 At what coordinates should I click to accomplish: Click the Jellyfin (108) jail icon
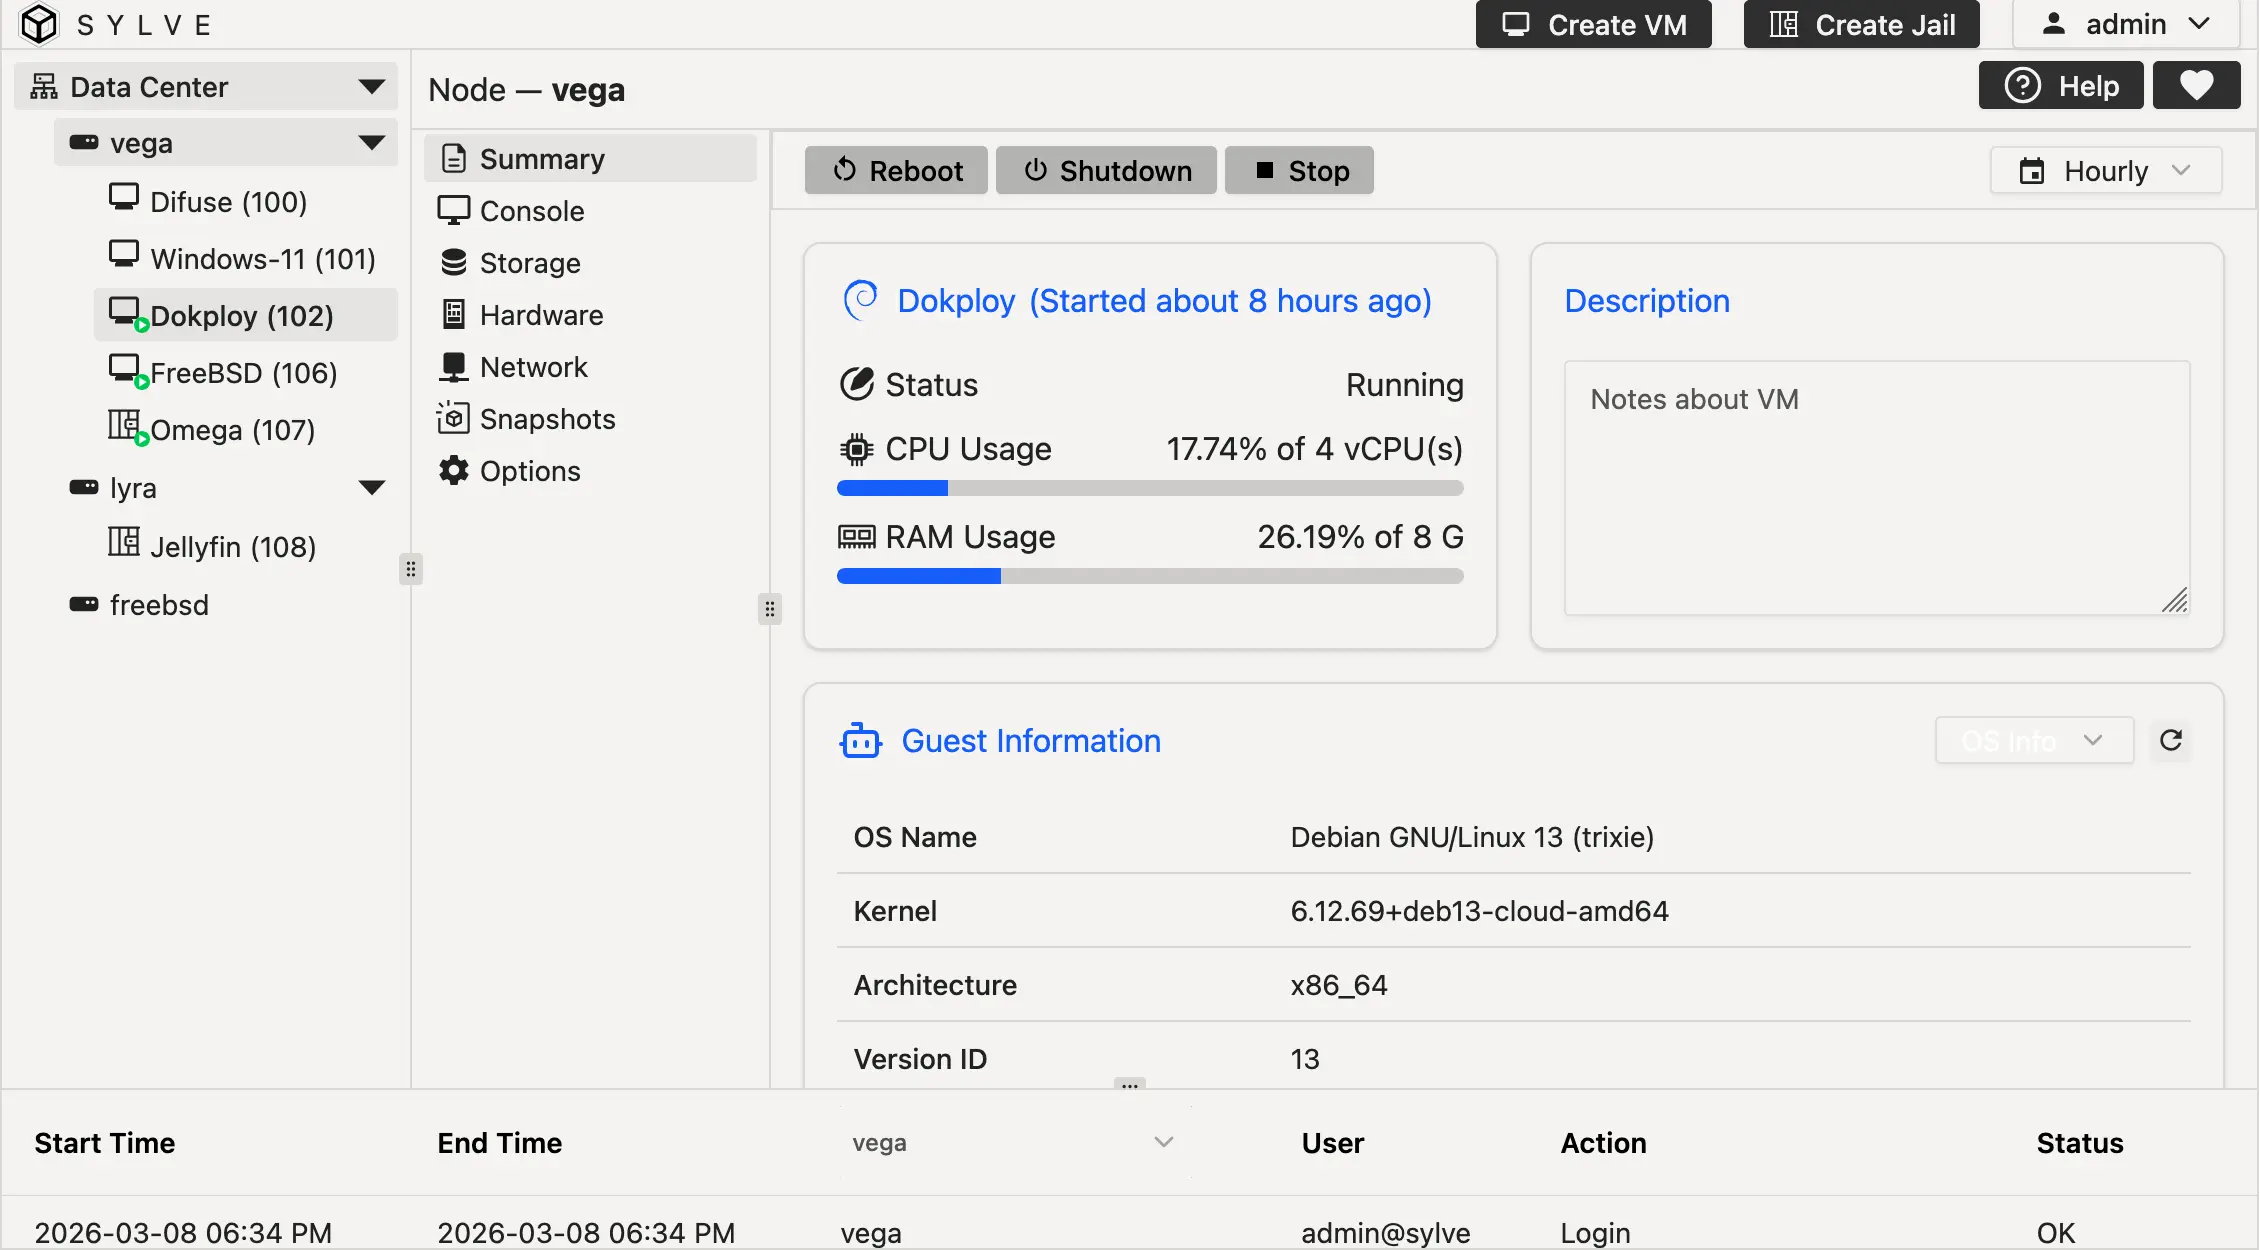(124, 543)
